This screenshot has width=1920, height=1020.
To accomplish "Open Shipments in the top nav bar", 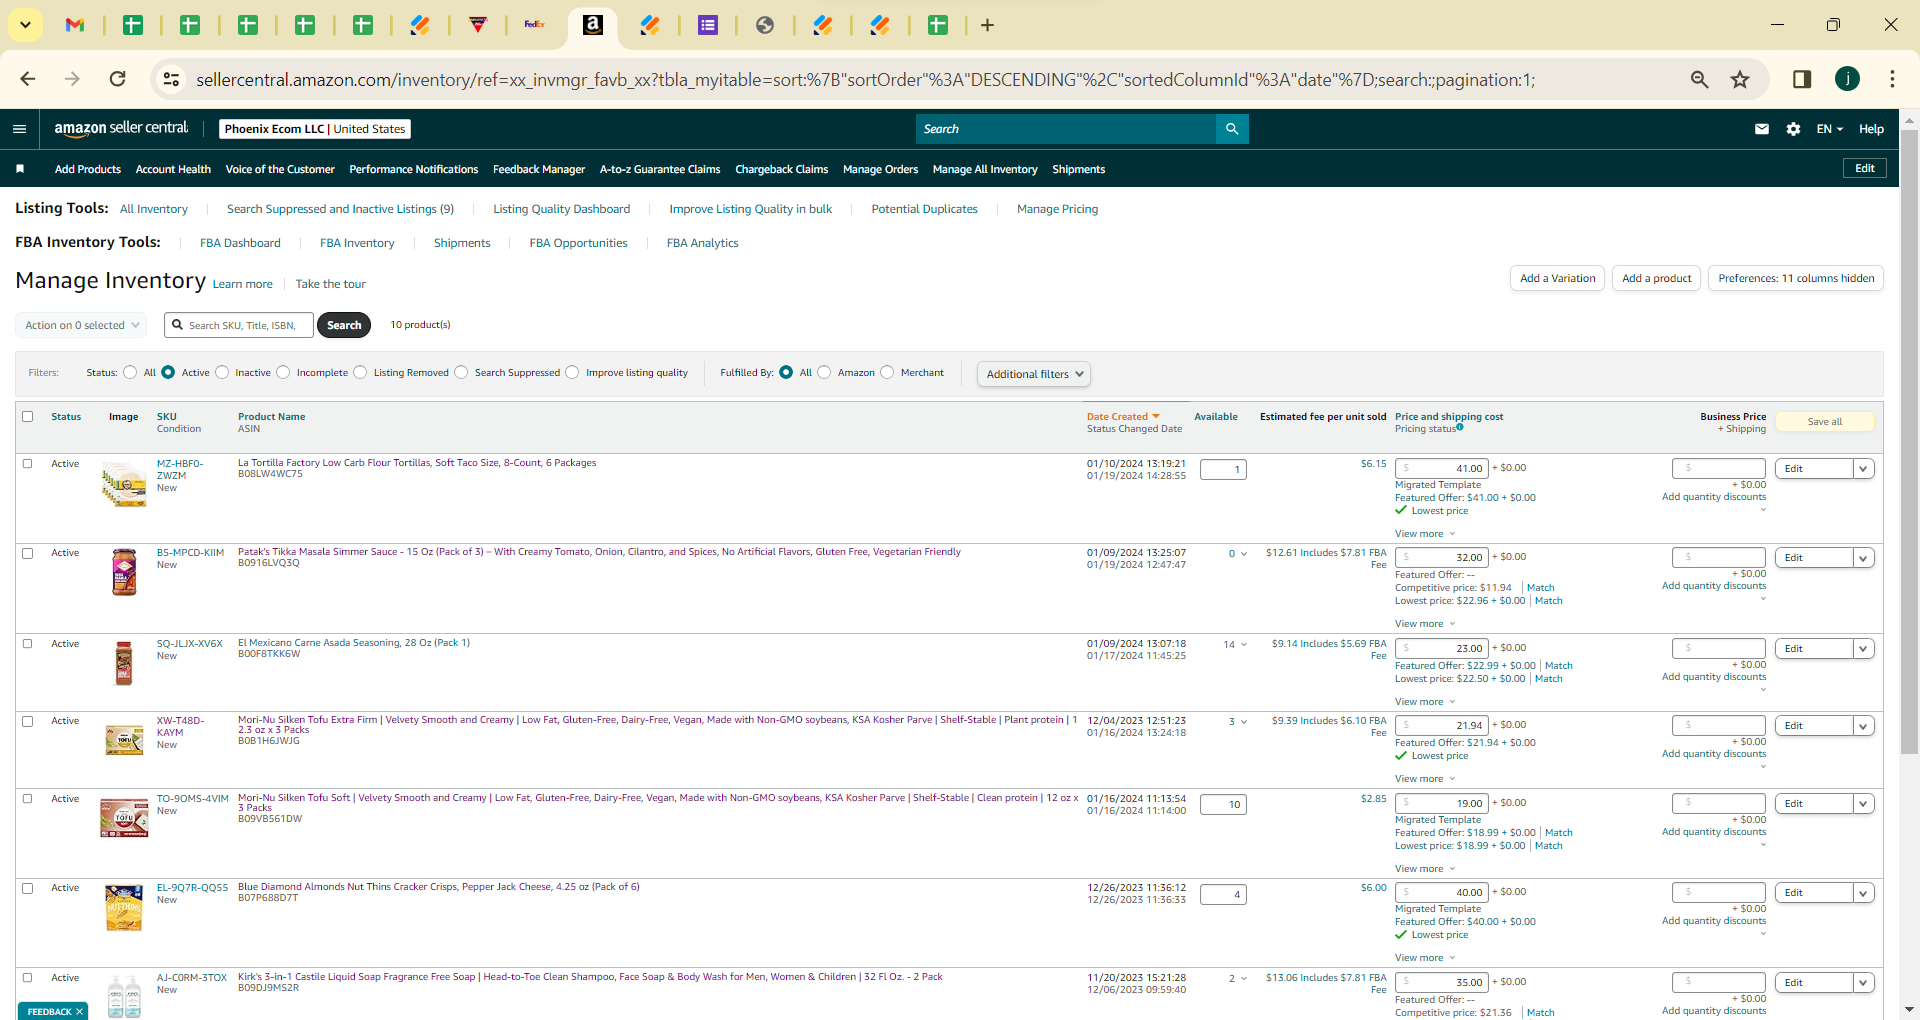I will (1079, 169).
